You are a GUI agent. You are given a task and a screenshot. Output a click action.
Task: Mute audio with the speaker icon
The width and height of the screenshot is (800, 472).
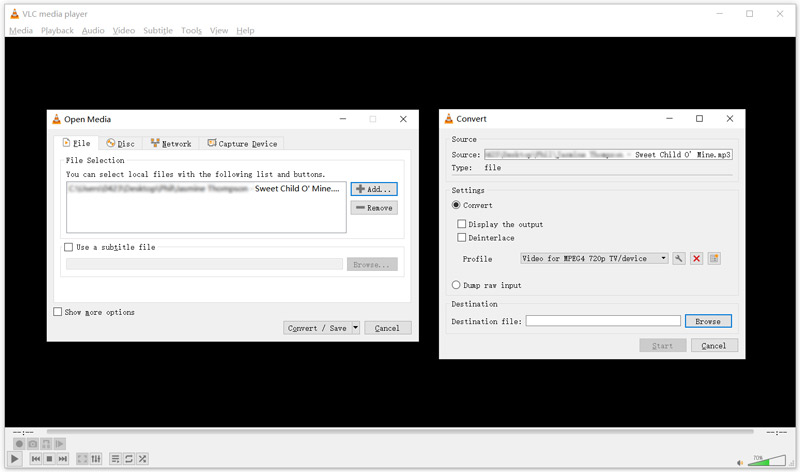pos(740,462)
